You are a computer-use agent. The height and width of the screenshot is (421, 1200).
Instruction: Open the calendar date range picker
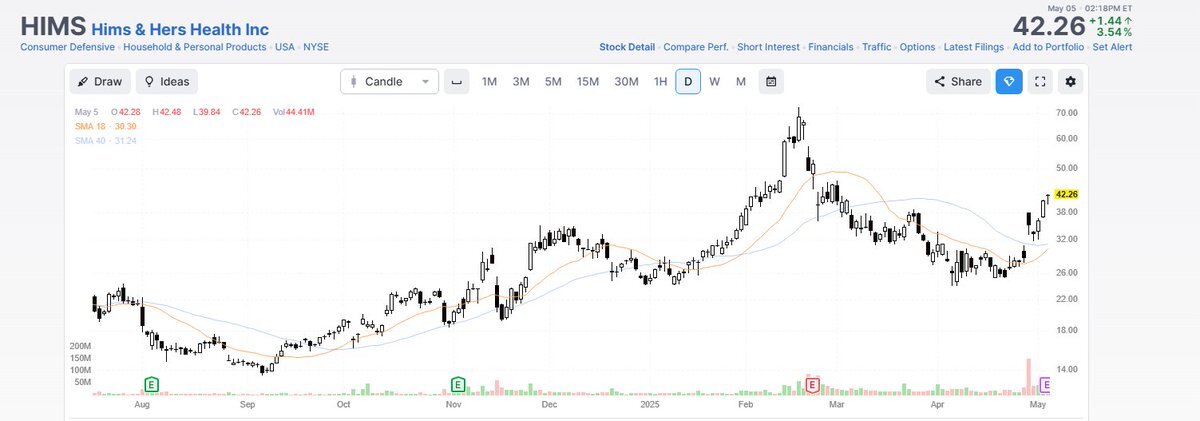pos(771,81)
